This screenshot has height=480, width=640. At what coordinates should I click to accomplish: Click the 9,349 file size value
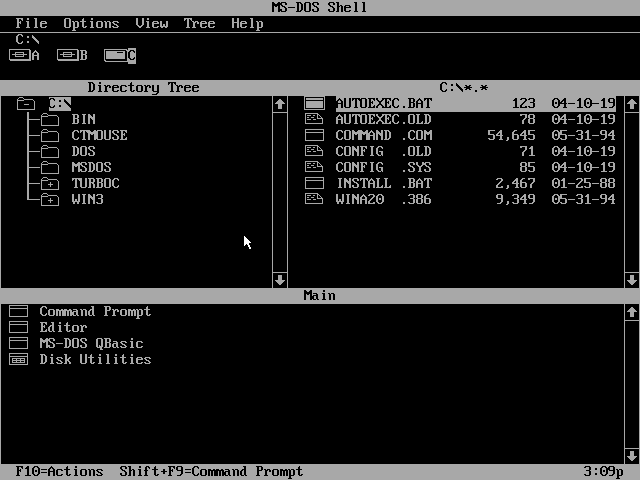click(x=516, y=199)
